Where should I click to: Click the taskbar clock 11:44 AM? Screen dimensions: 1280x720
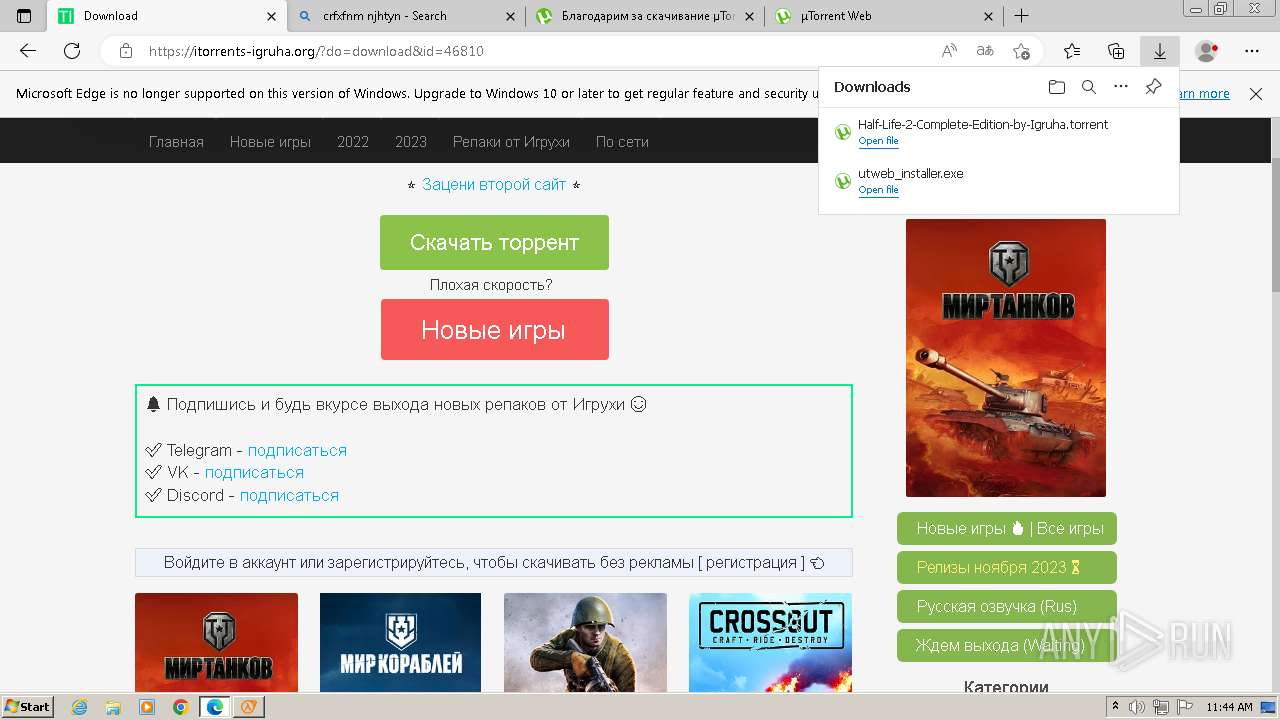pyautogui.click(x=1229, y=707)
